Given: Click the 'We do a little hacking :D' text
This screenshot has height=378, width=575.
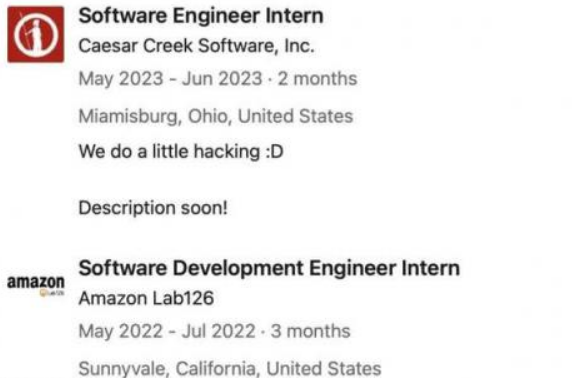Looking at the screenshot, I should (x=181, y=151).
